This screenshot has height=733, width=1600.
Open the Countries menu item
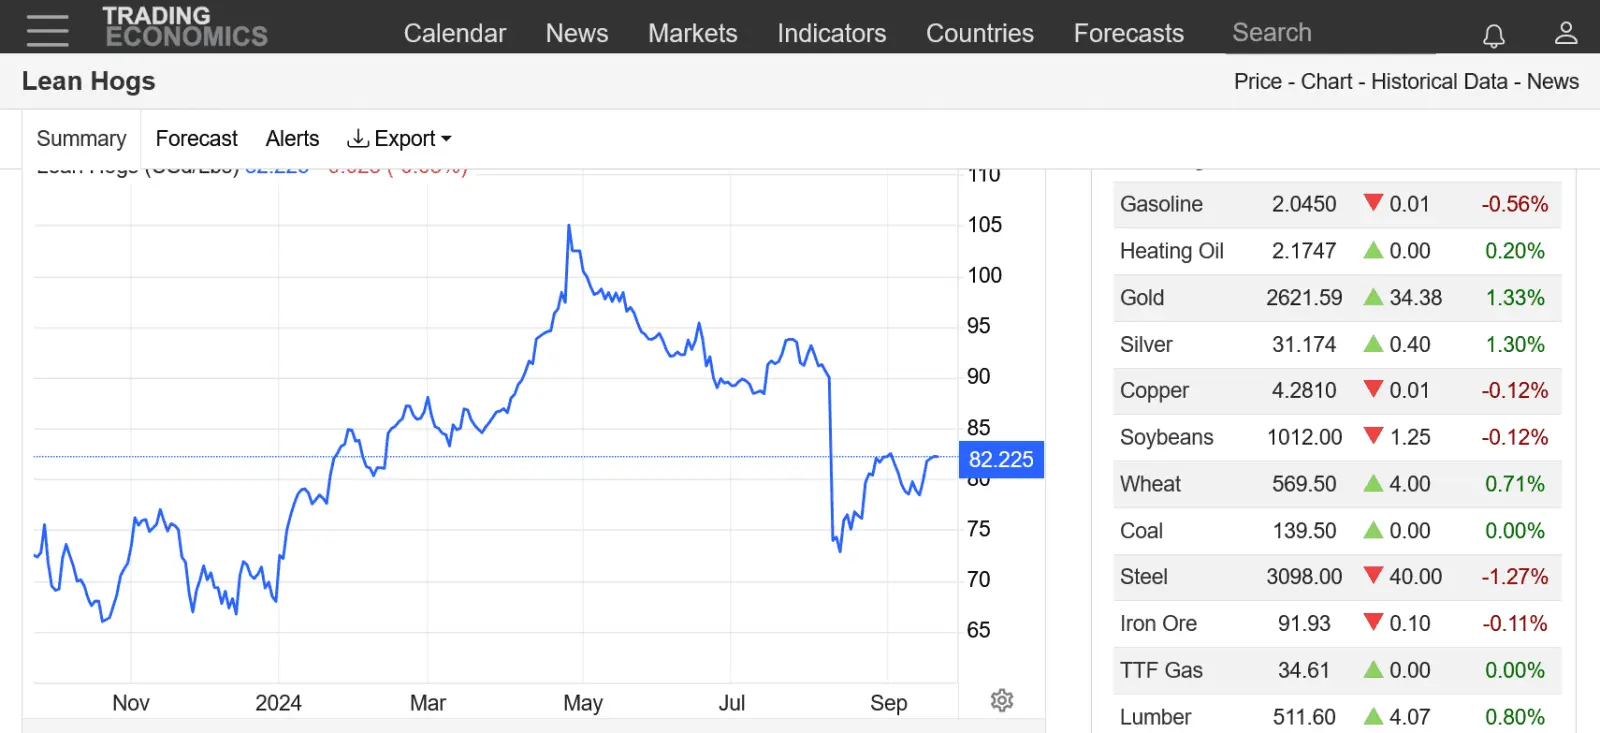[x=979, y=33]
